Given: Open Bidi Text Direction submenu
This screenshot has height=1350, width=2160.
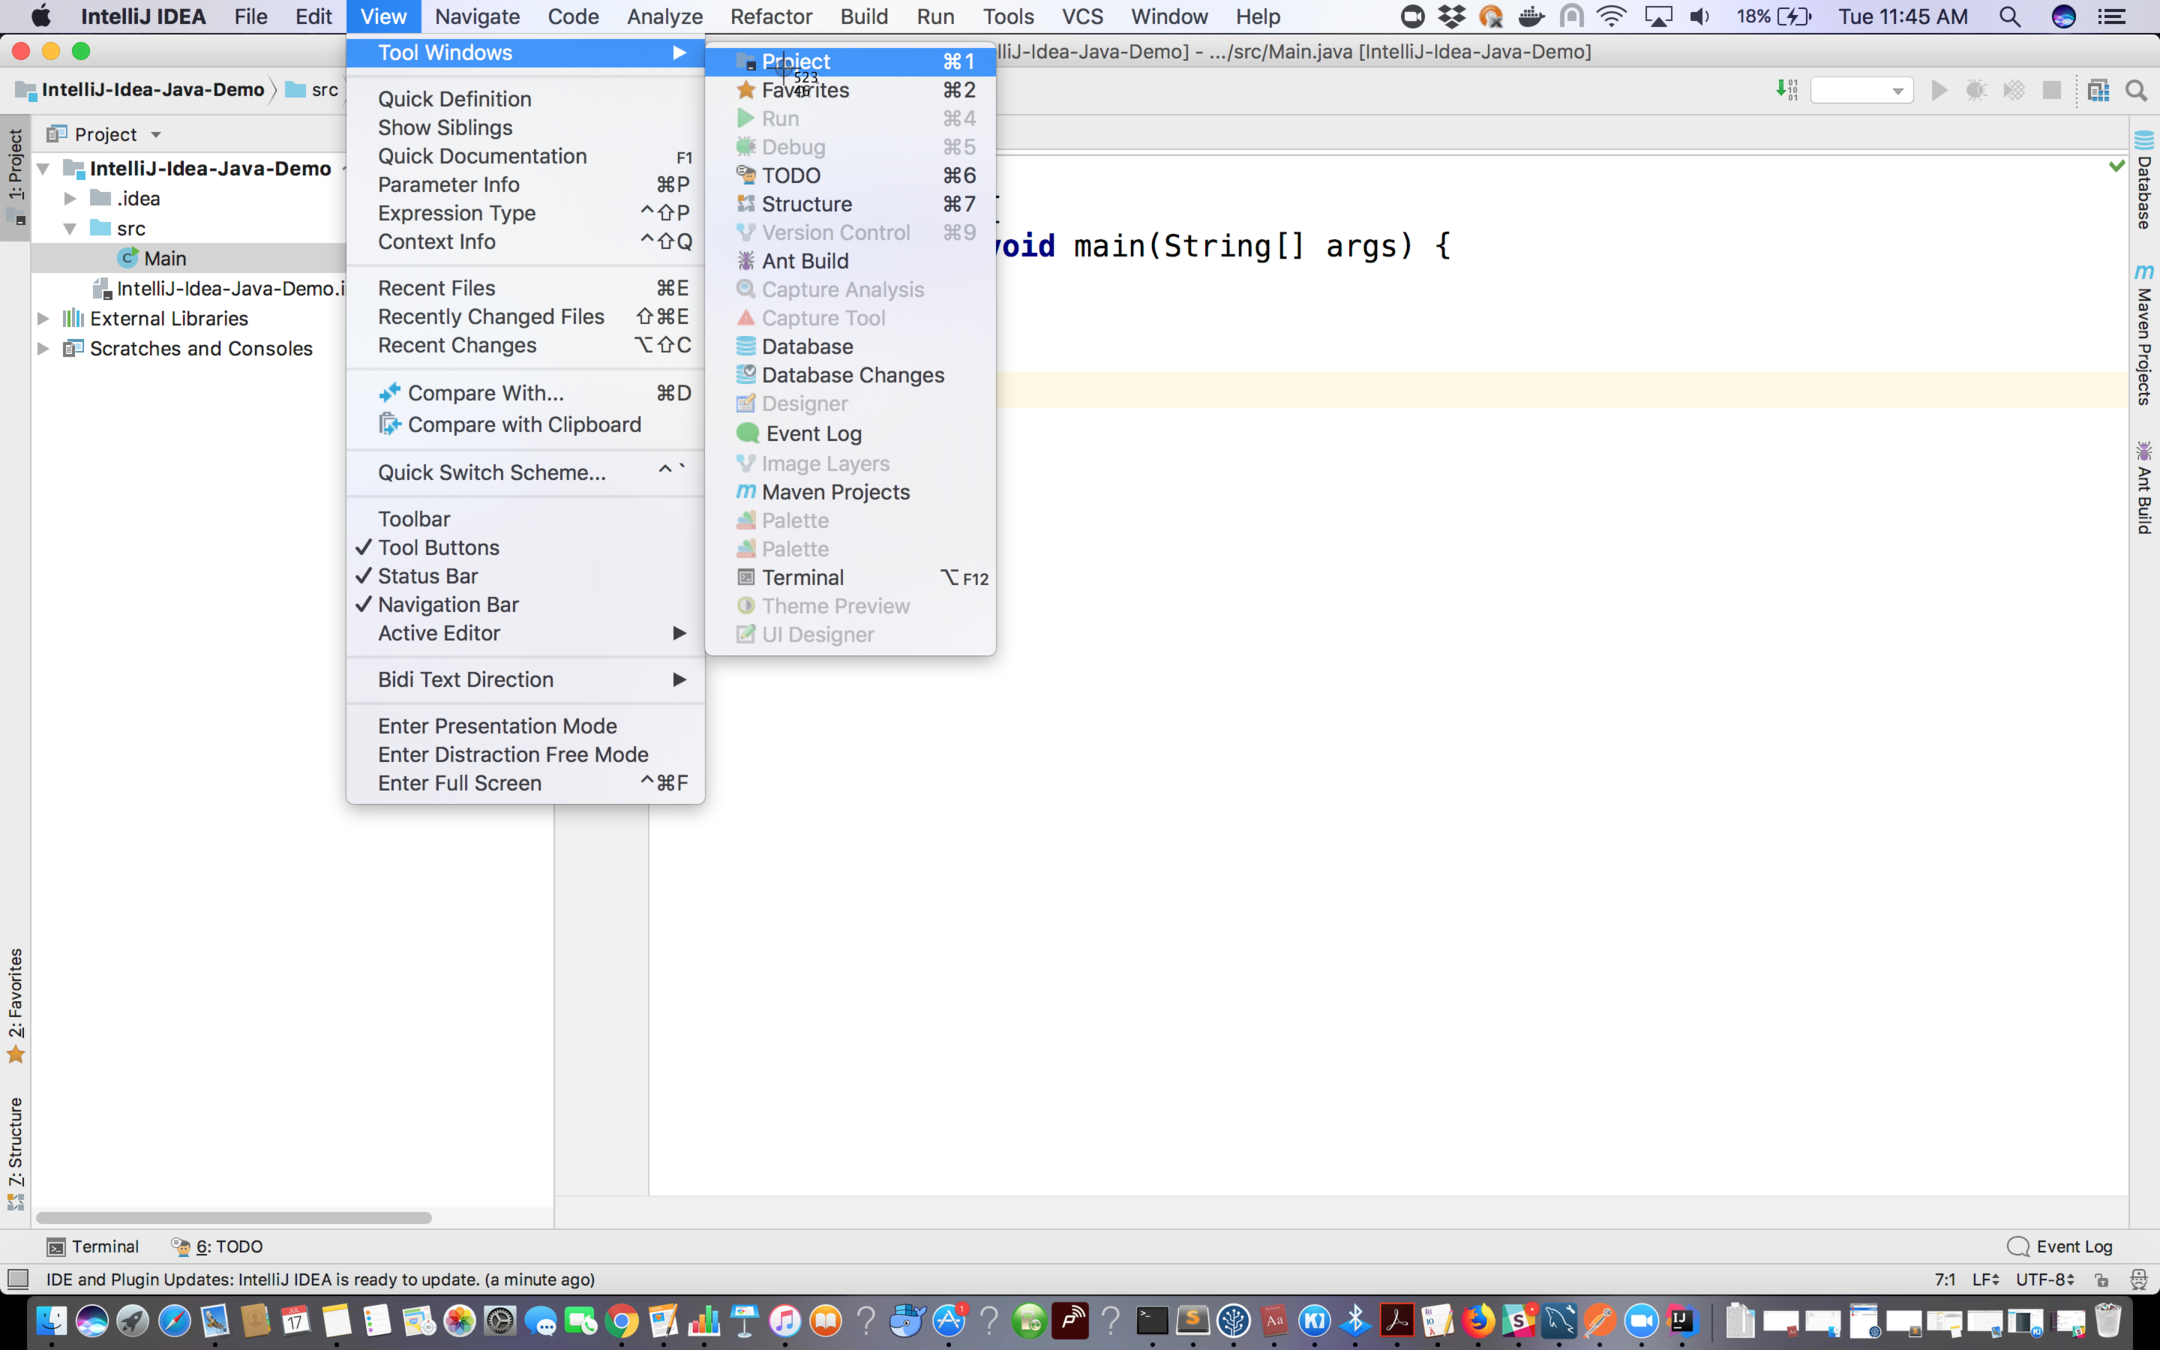Looking at the screenshot, I should pyautogui.click(x=526, y=680).
